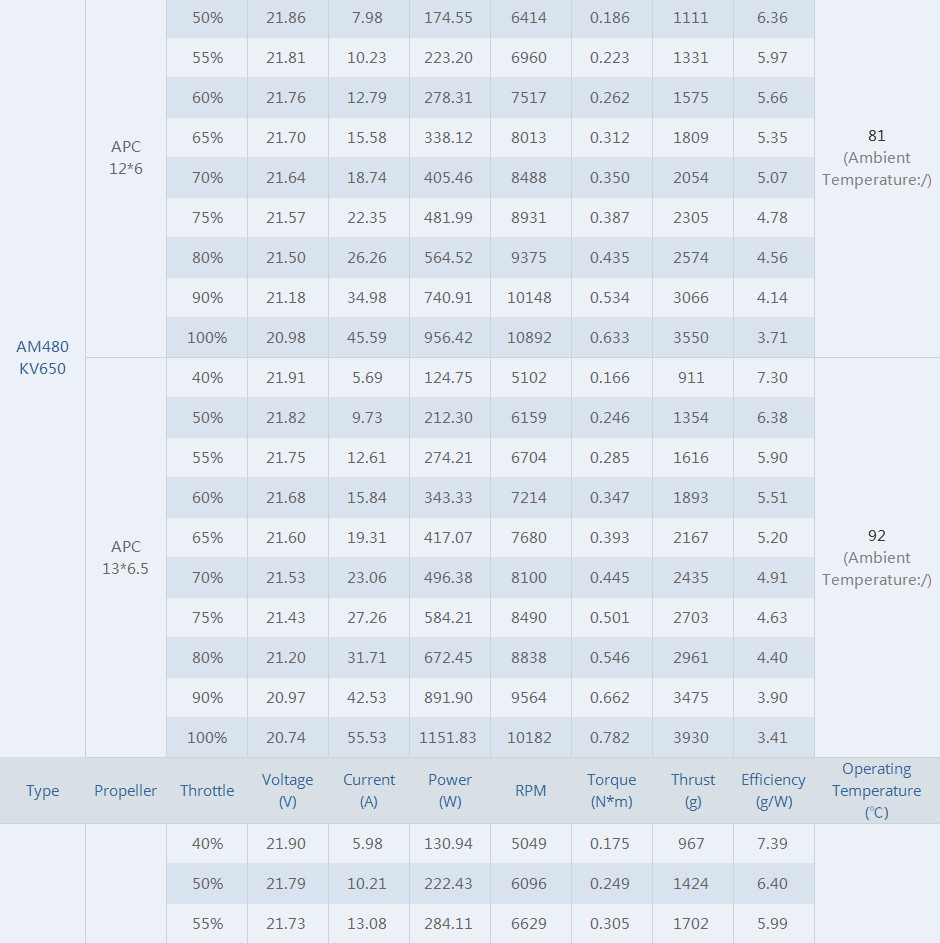
Task: Click the Current (A) column header
Action: 369,791
